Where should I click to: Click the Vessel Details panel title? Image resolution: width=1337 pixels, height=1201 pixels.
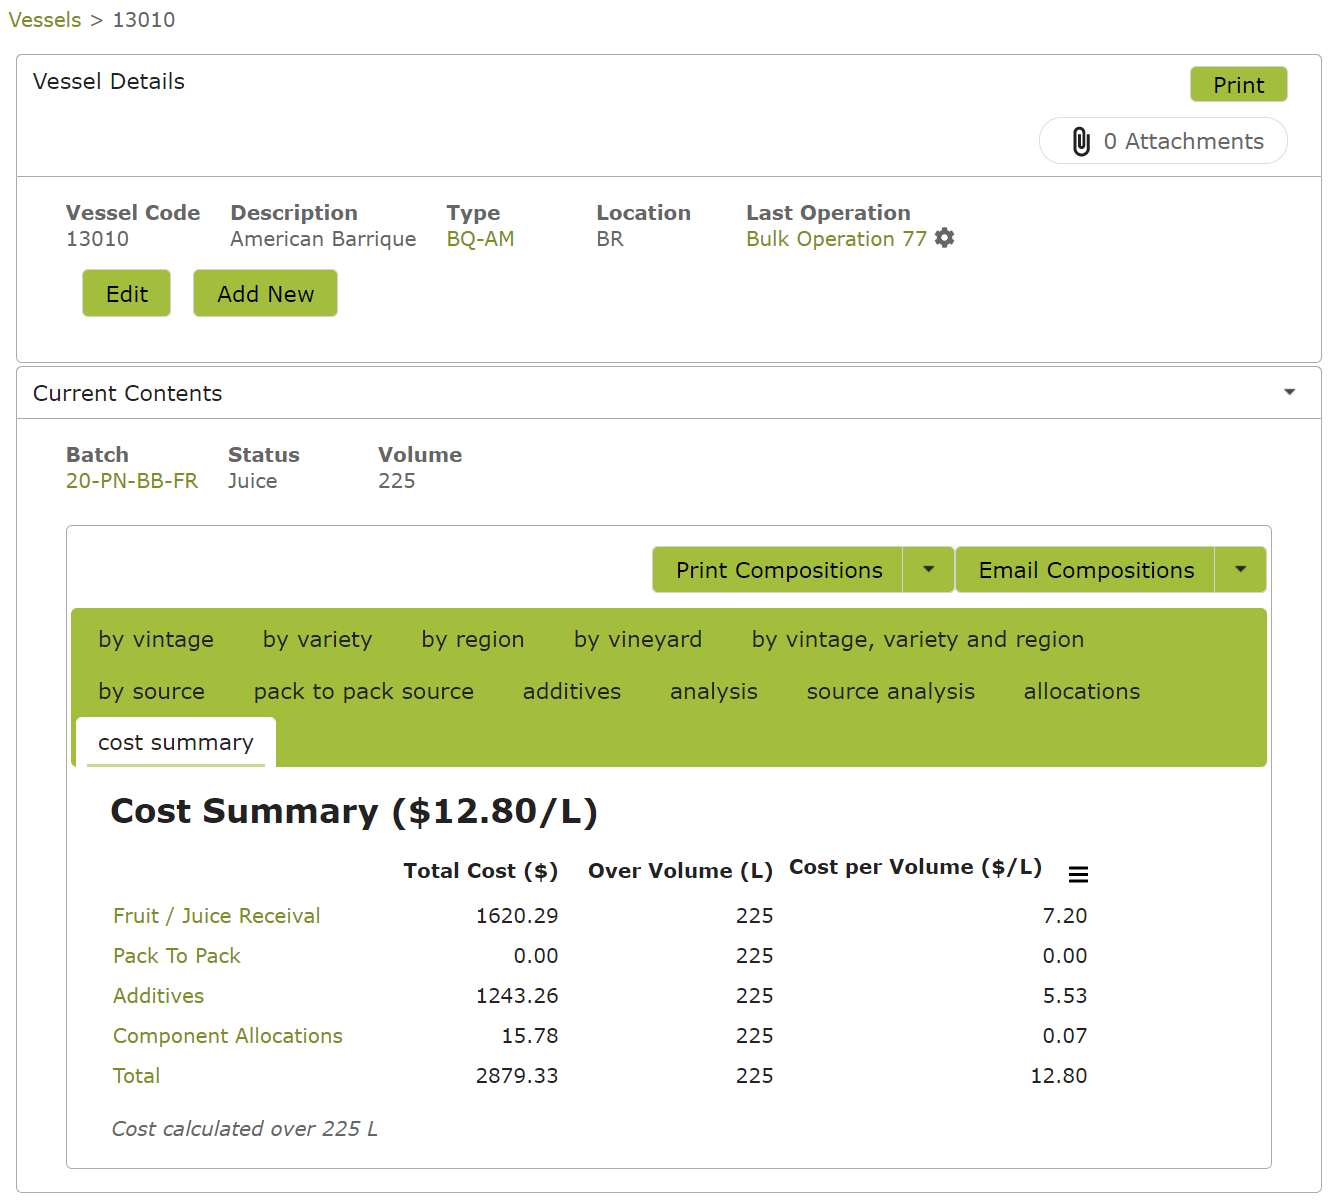pyautogui.click(x=109, y=81)
